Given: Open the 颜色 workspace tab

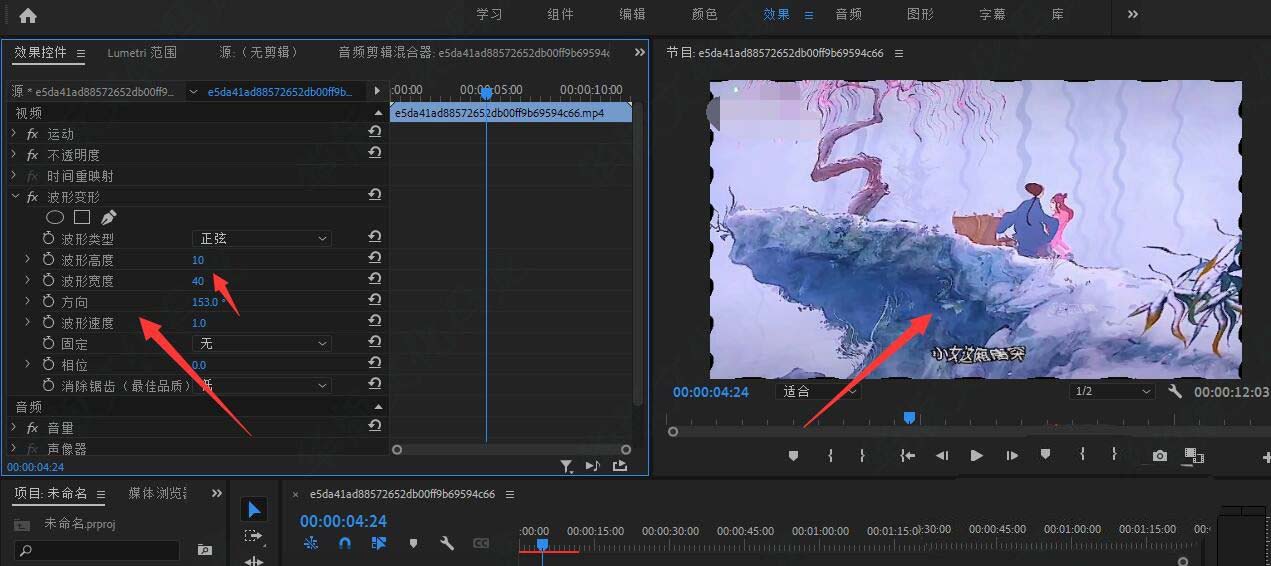Looking at the screenshot, I should click(704, 14).
